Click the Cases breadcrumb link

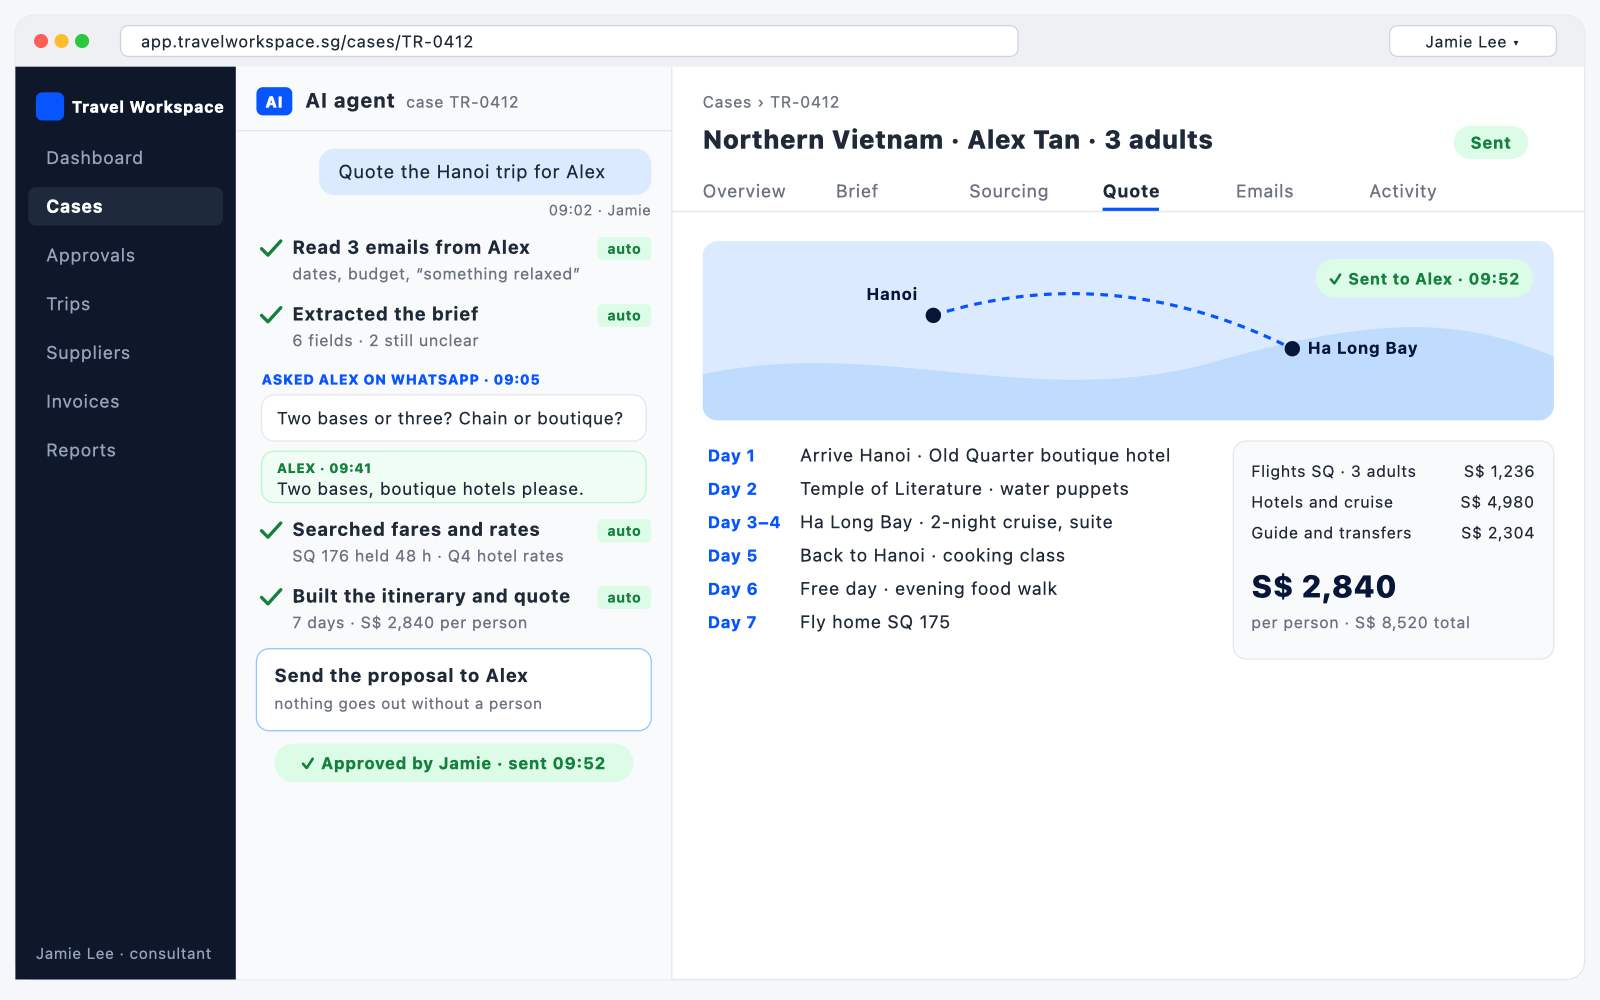[727, 102]
